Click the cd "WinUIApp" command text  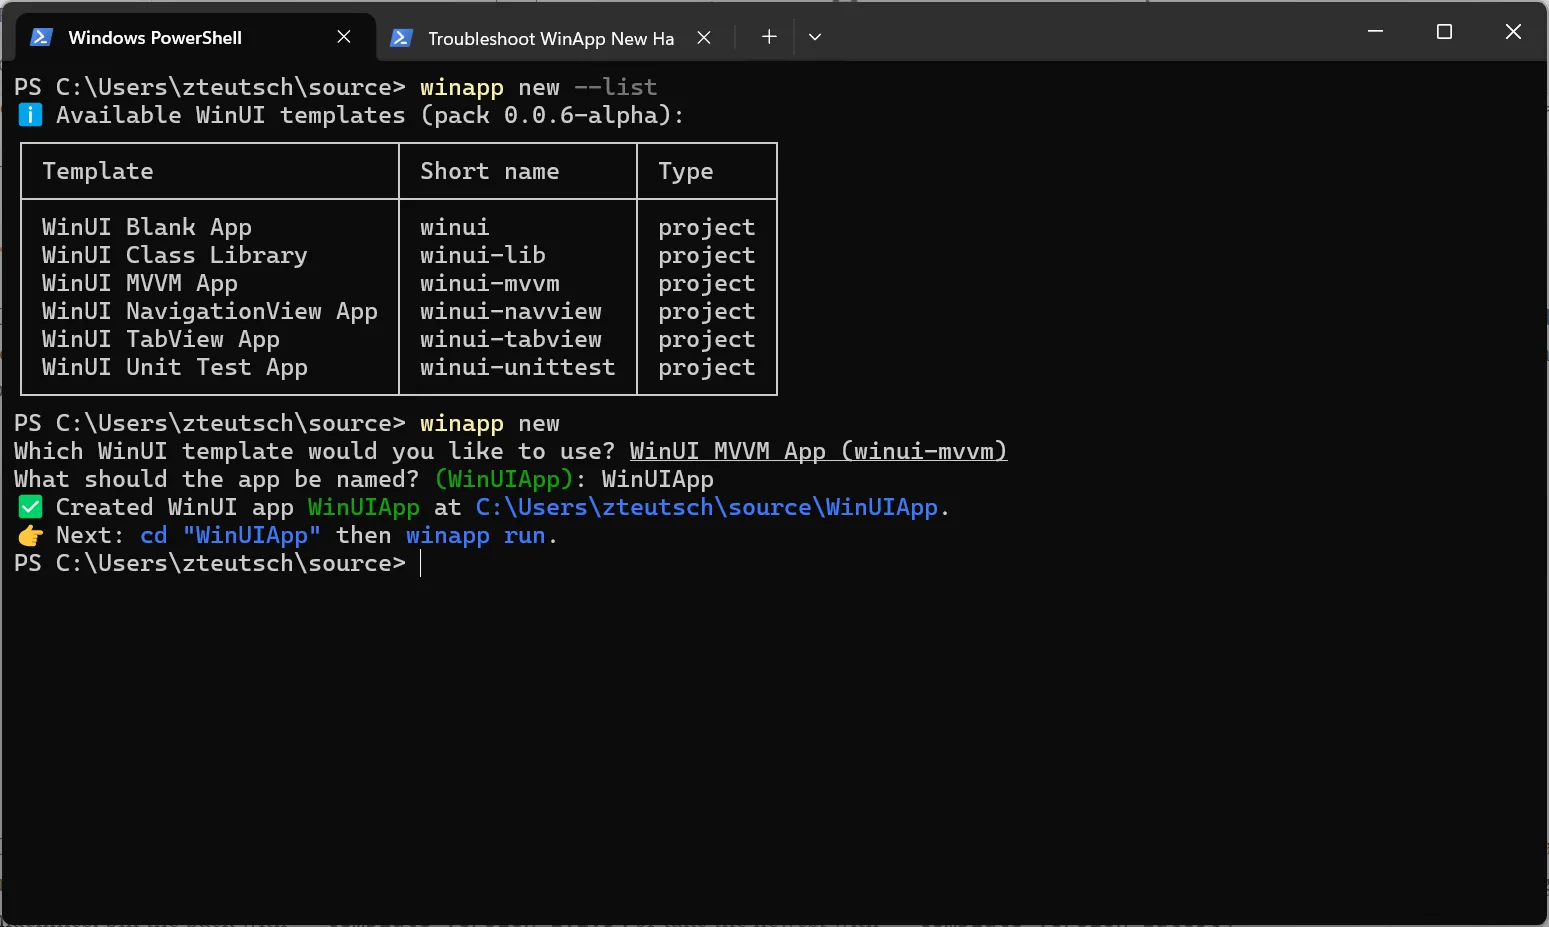click(230, 535)
